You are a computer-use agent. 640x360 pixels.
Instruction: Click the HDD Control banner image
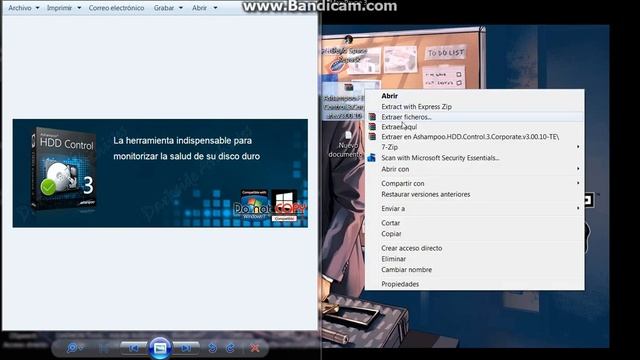(x=160, y=173)
